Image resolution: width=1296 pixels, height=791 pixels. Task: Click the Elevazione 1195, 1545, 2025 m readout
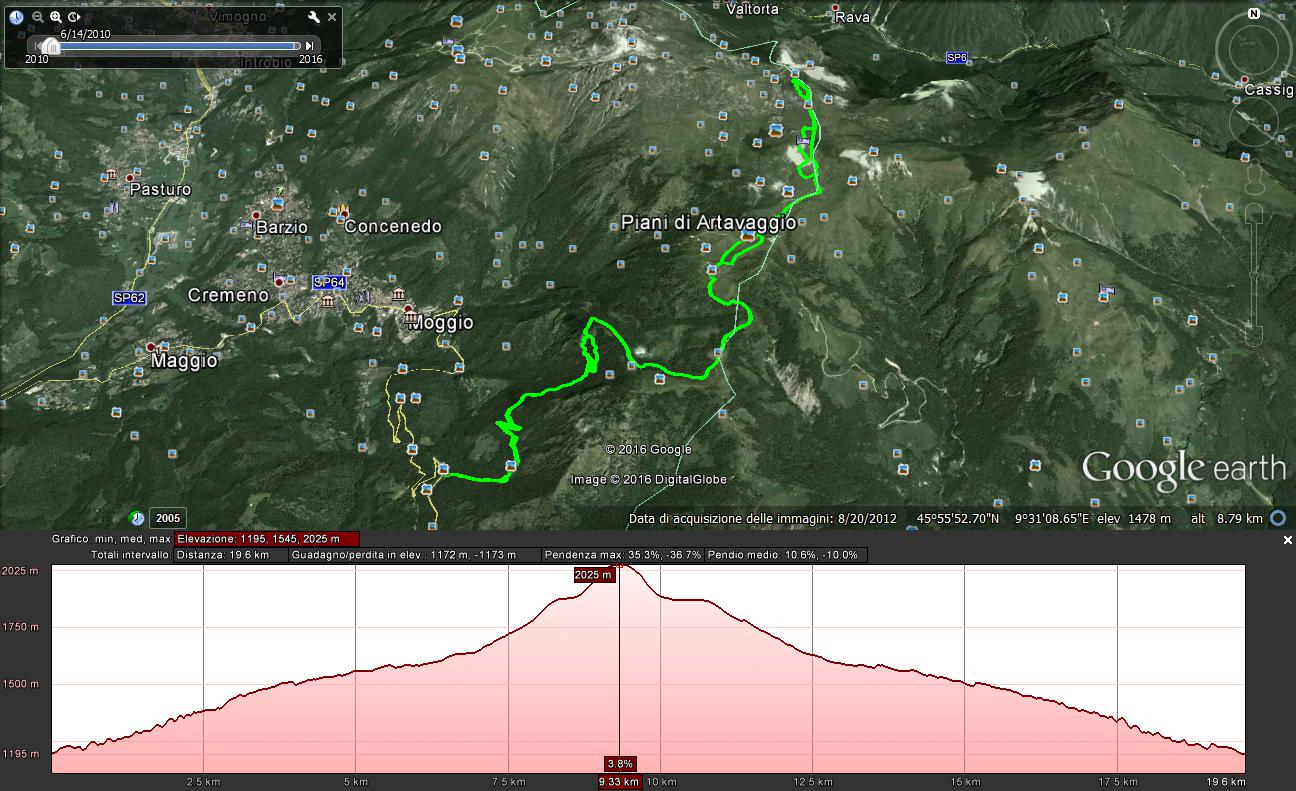266,539
